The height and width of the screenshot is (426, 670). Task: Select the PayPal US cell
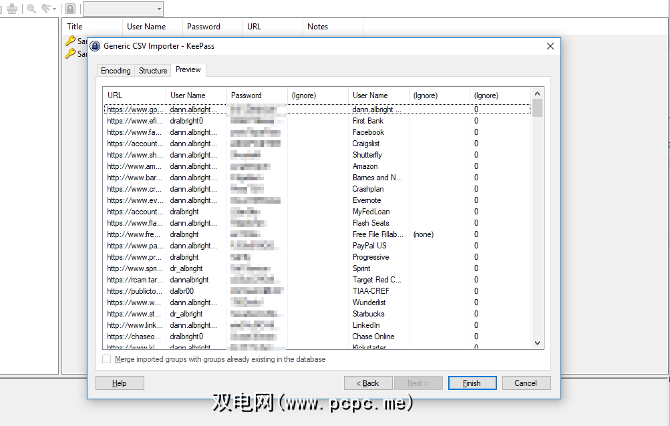pyautogui.click(x=369, y=246)
